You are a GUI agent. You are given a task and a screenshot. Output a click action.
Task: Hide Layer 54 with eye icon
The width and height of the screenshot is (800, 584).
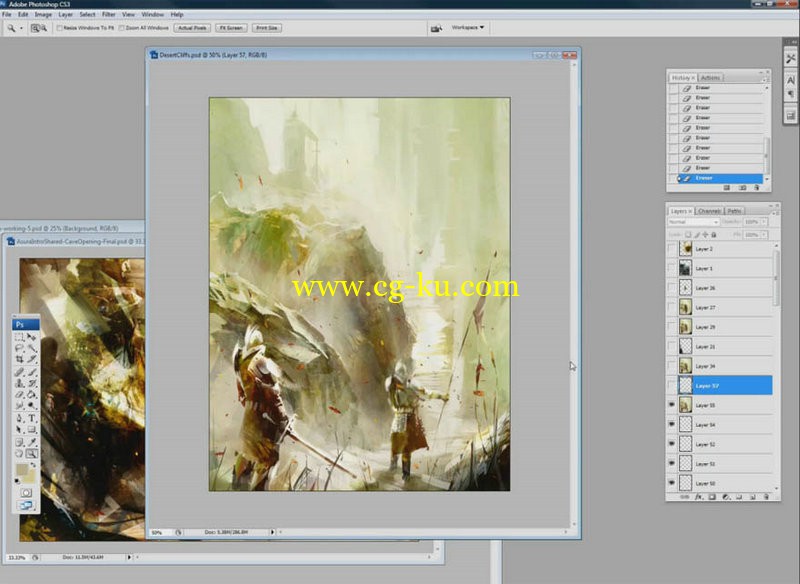pos(672,424)
